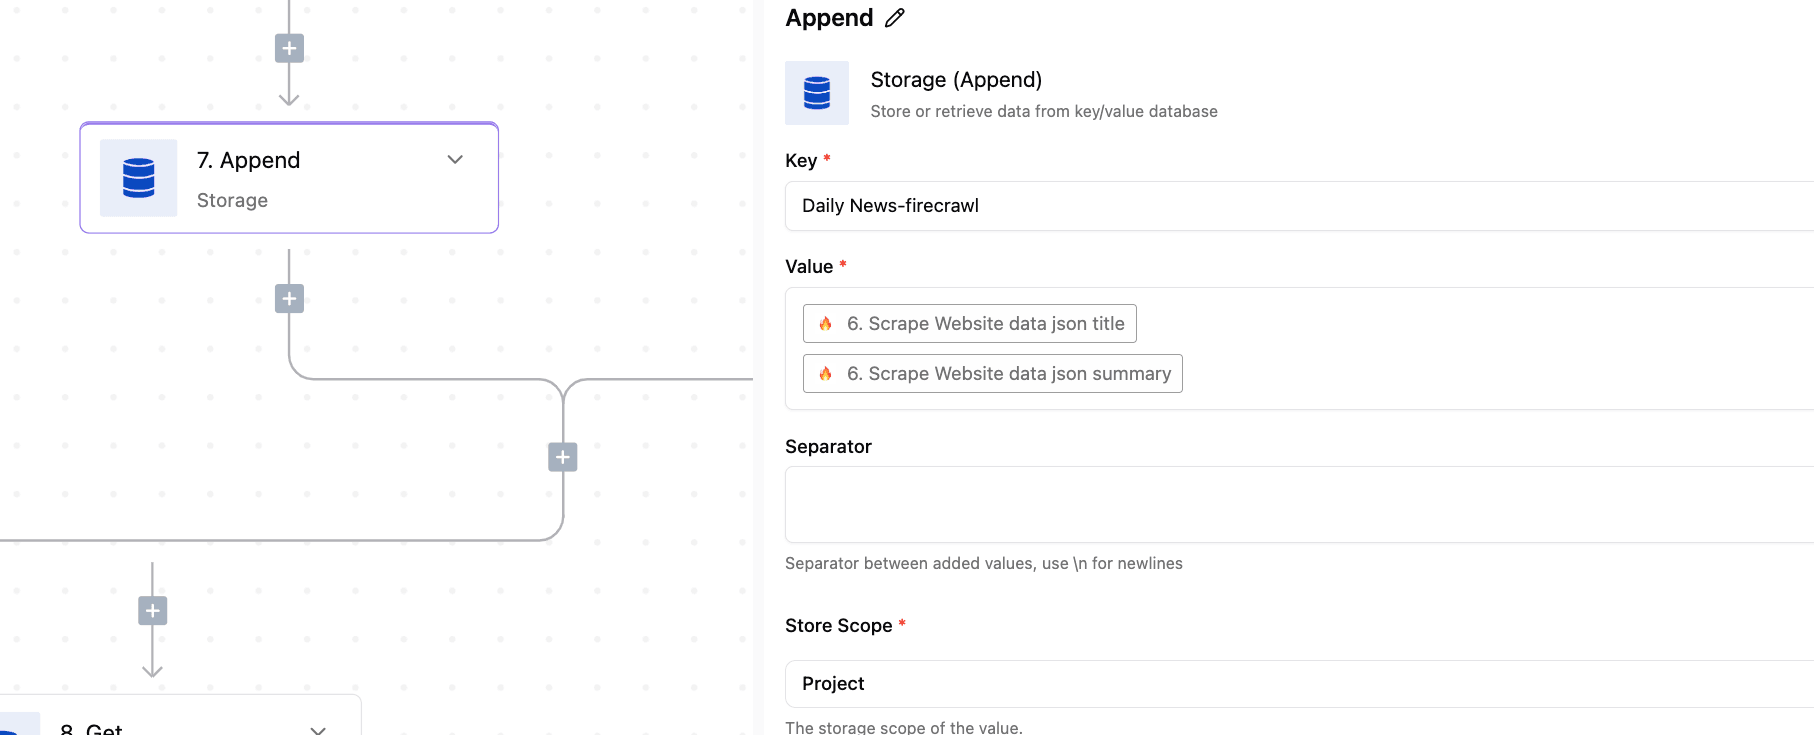
Task: Select the 7. Append Storage node
Action: 289,178
